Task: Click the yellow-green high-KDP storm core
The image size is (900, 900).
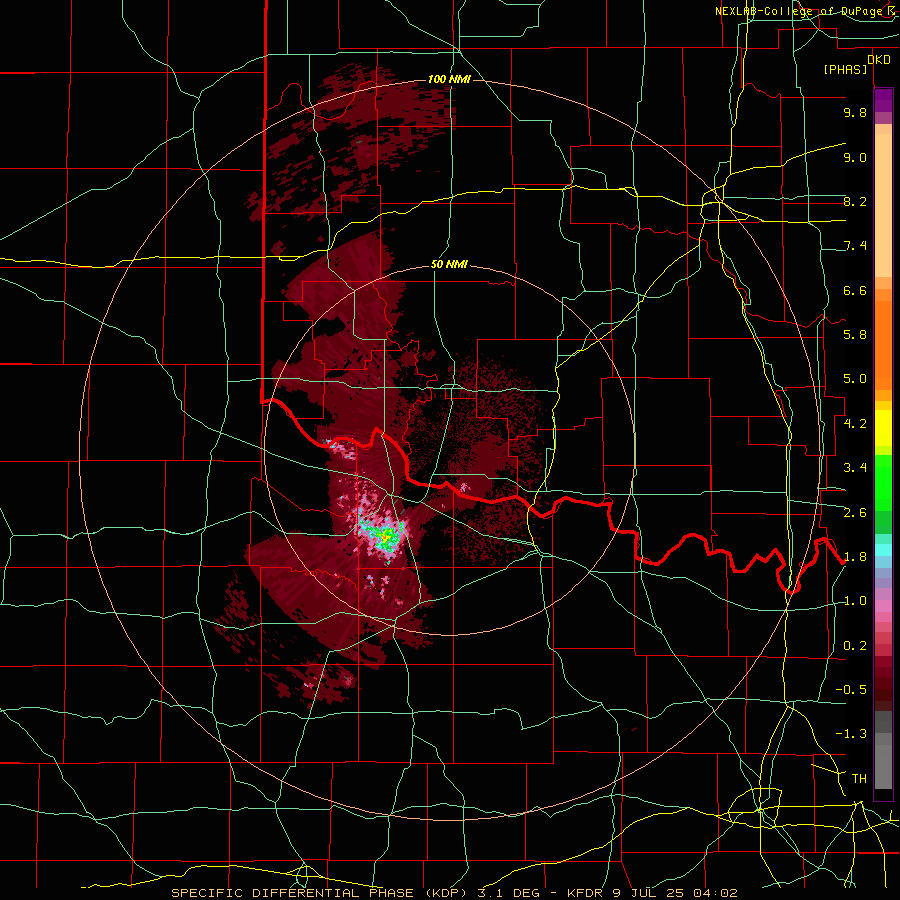Action: [387, 537]
